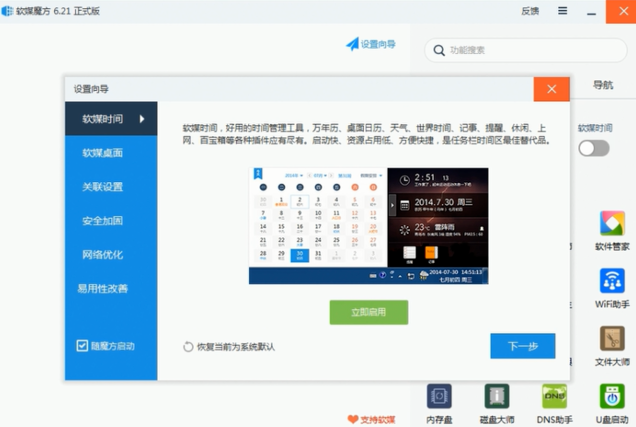The image size is (636, 427).
Task: Open the DNS助手 tool
Action: 554,396
